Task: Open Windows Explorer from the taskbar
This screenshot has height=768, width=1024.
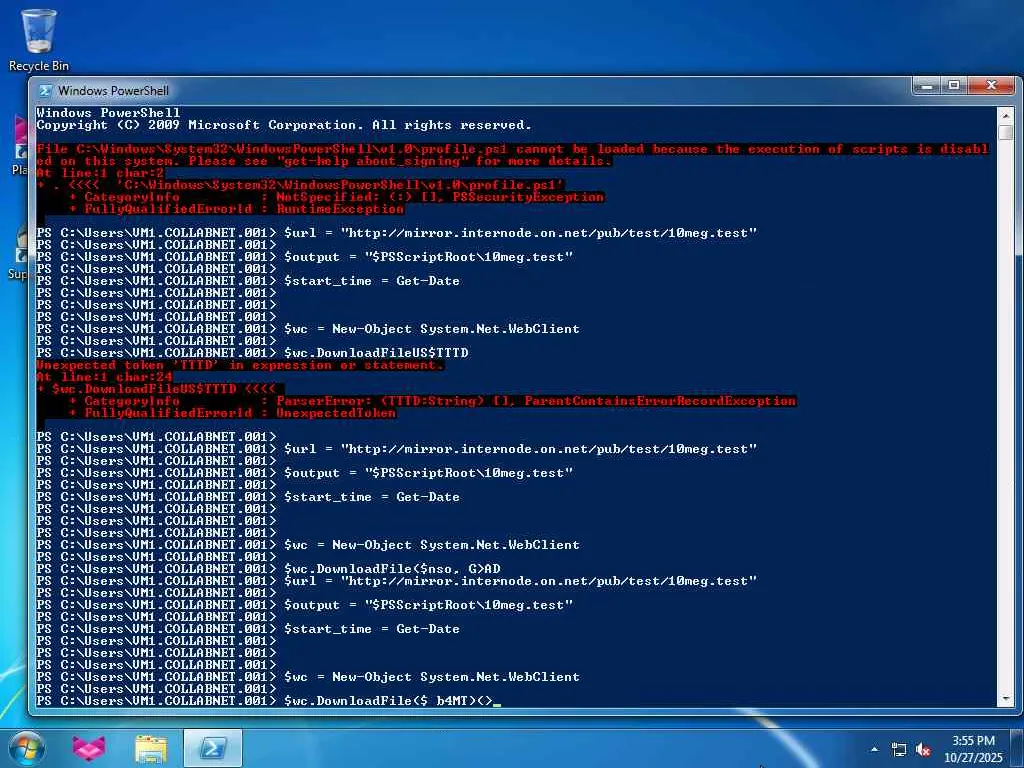Action: click(151, 748)
